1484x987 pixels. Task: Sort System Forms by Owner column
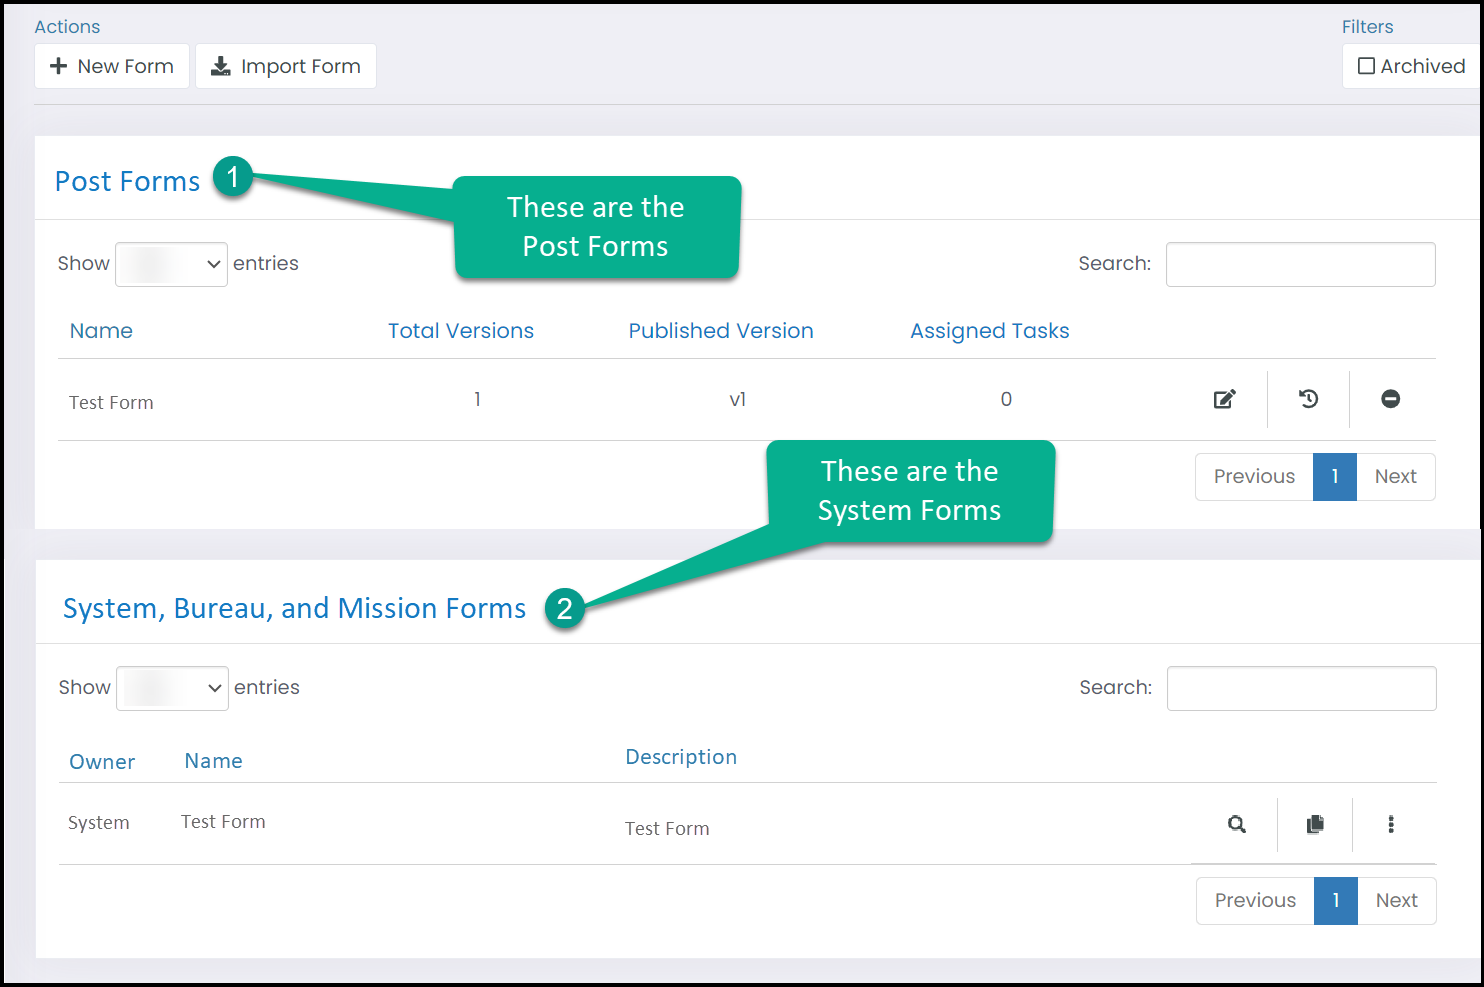tap(102, 762)
